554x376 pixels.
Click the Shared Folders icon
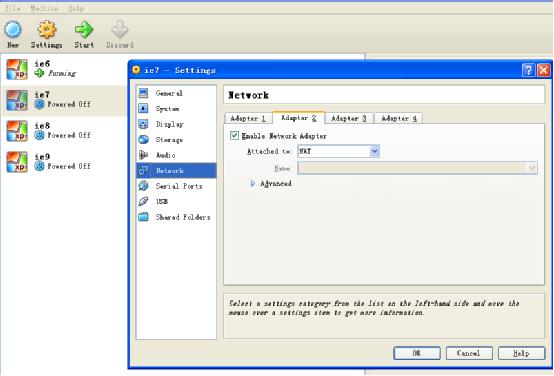(x=143, y=217)
